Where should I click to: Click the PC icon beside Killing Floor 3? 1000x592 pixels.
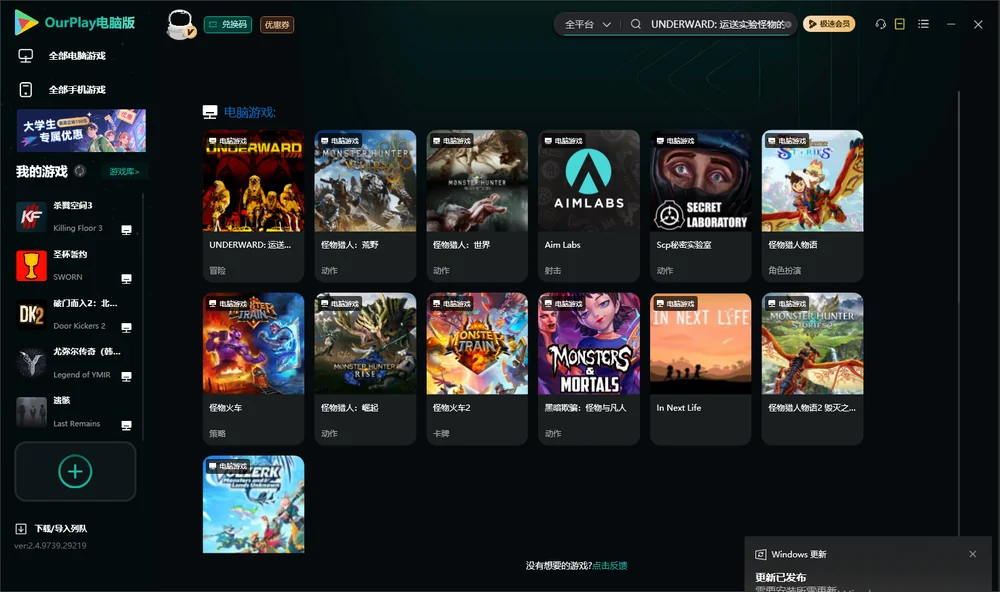[x=126, y=230]
